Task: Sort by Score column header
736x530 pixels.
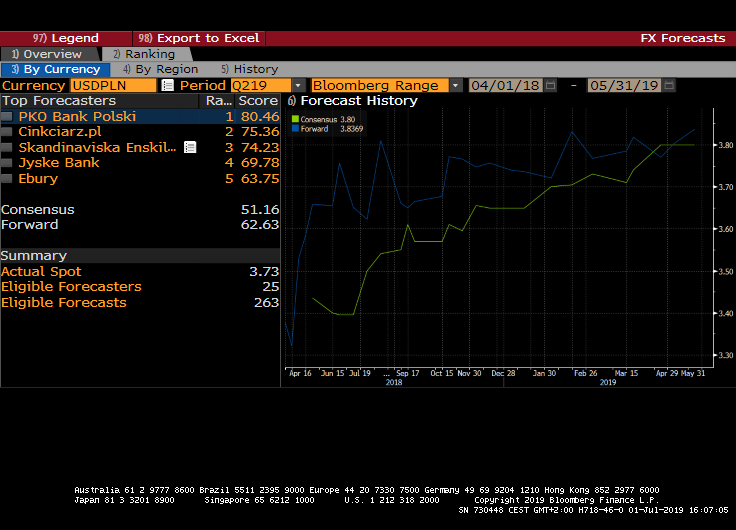Action: [258, 101]
